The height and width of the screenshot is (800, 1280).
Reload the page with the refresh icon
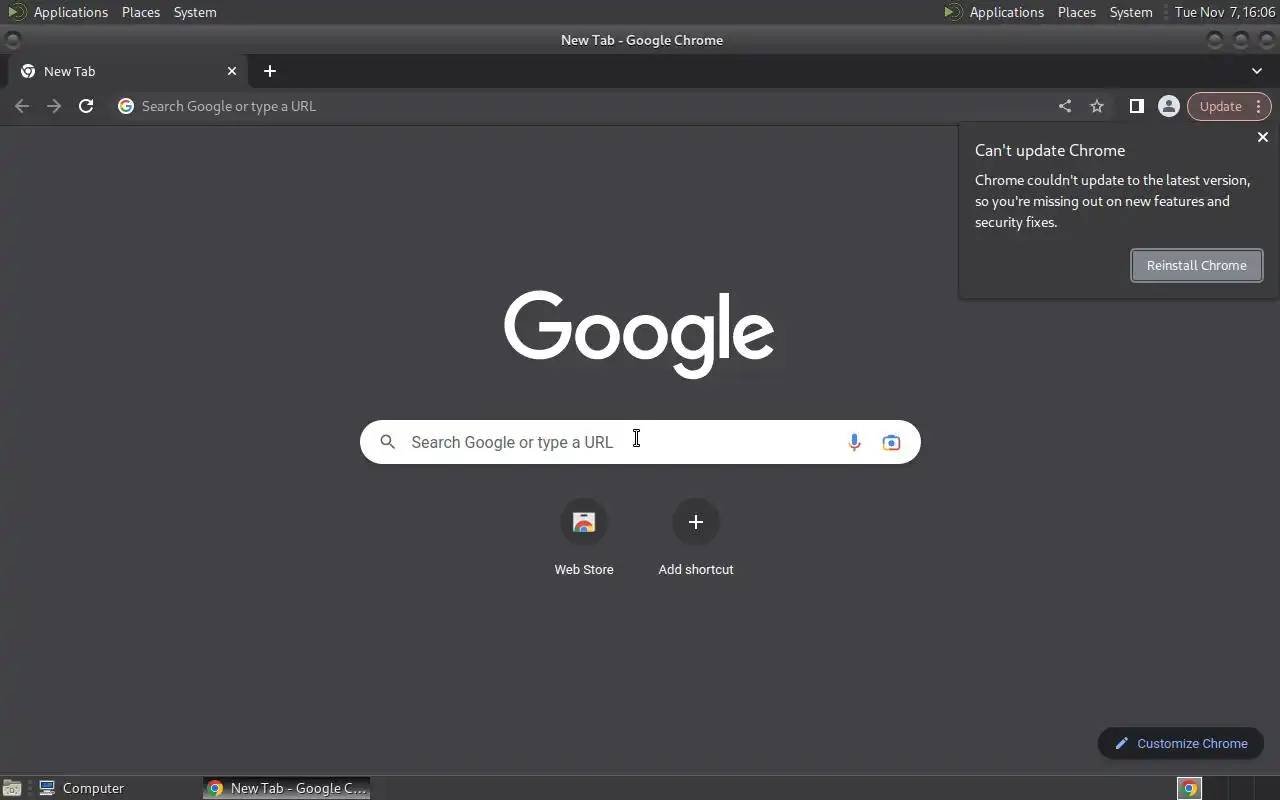pos(86,106)
